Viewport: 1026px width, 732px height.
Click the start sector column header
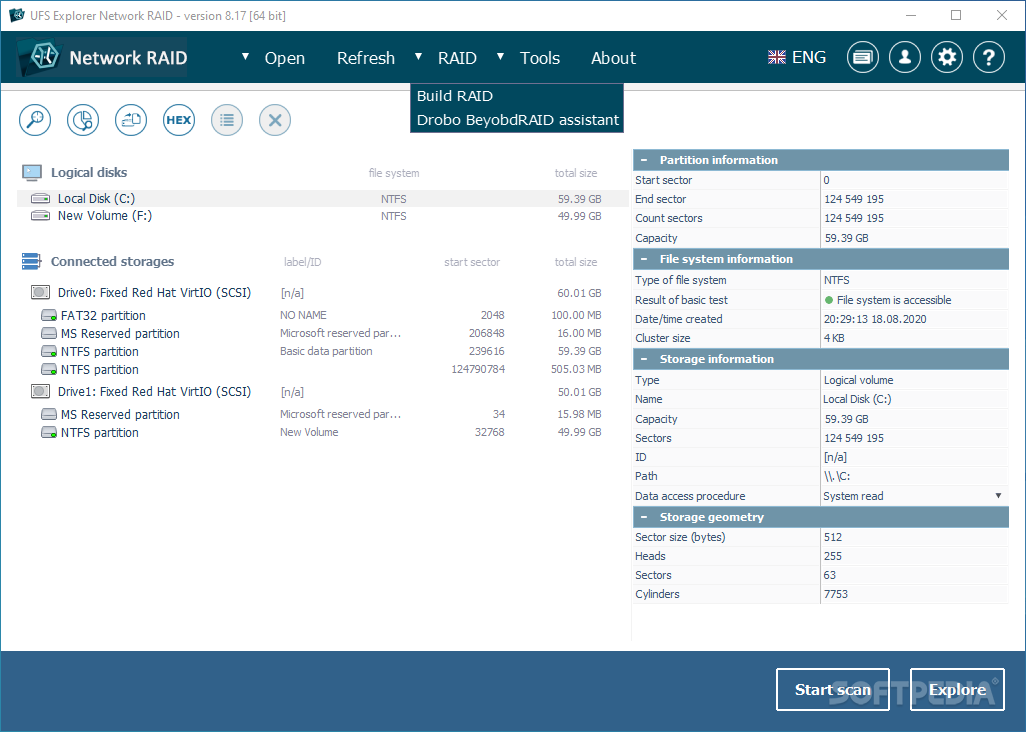(x=472, y=262)
